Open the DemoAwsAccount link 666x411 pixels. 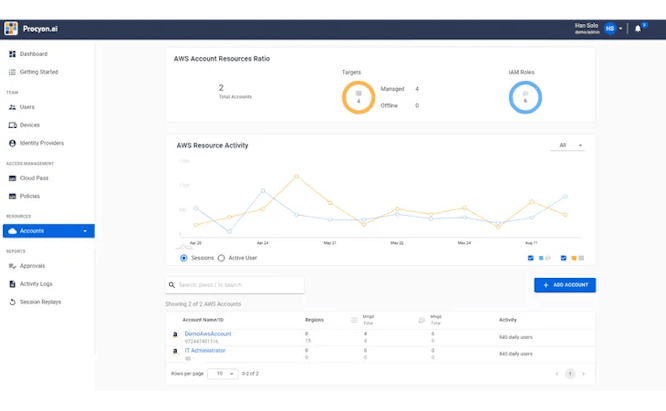[x=208, y=333]
